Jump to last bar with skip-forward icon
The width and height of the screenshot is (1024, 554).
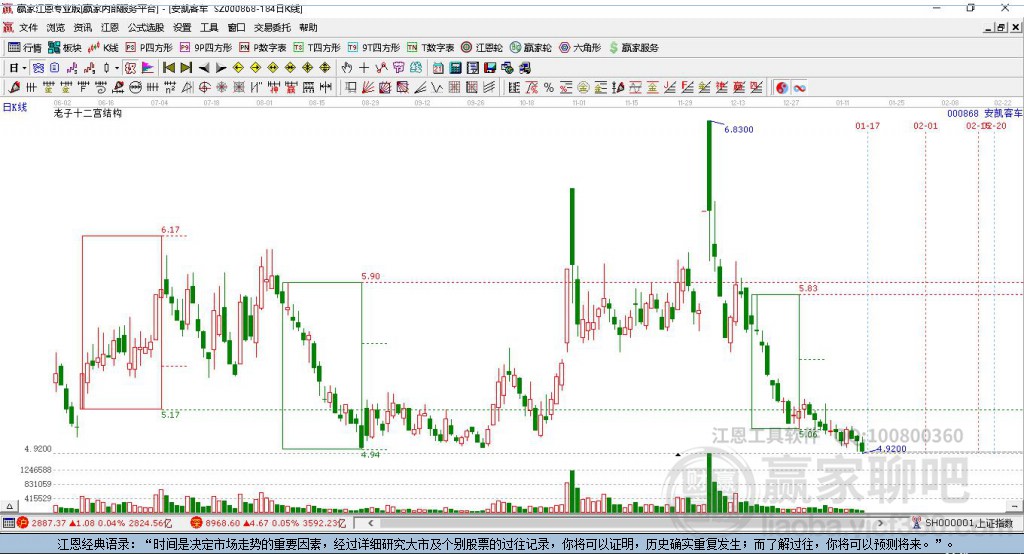[x=186, y=67]
